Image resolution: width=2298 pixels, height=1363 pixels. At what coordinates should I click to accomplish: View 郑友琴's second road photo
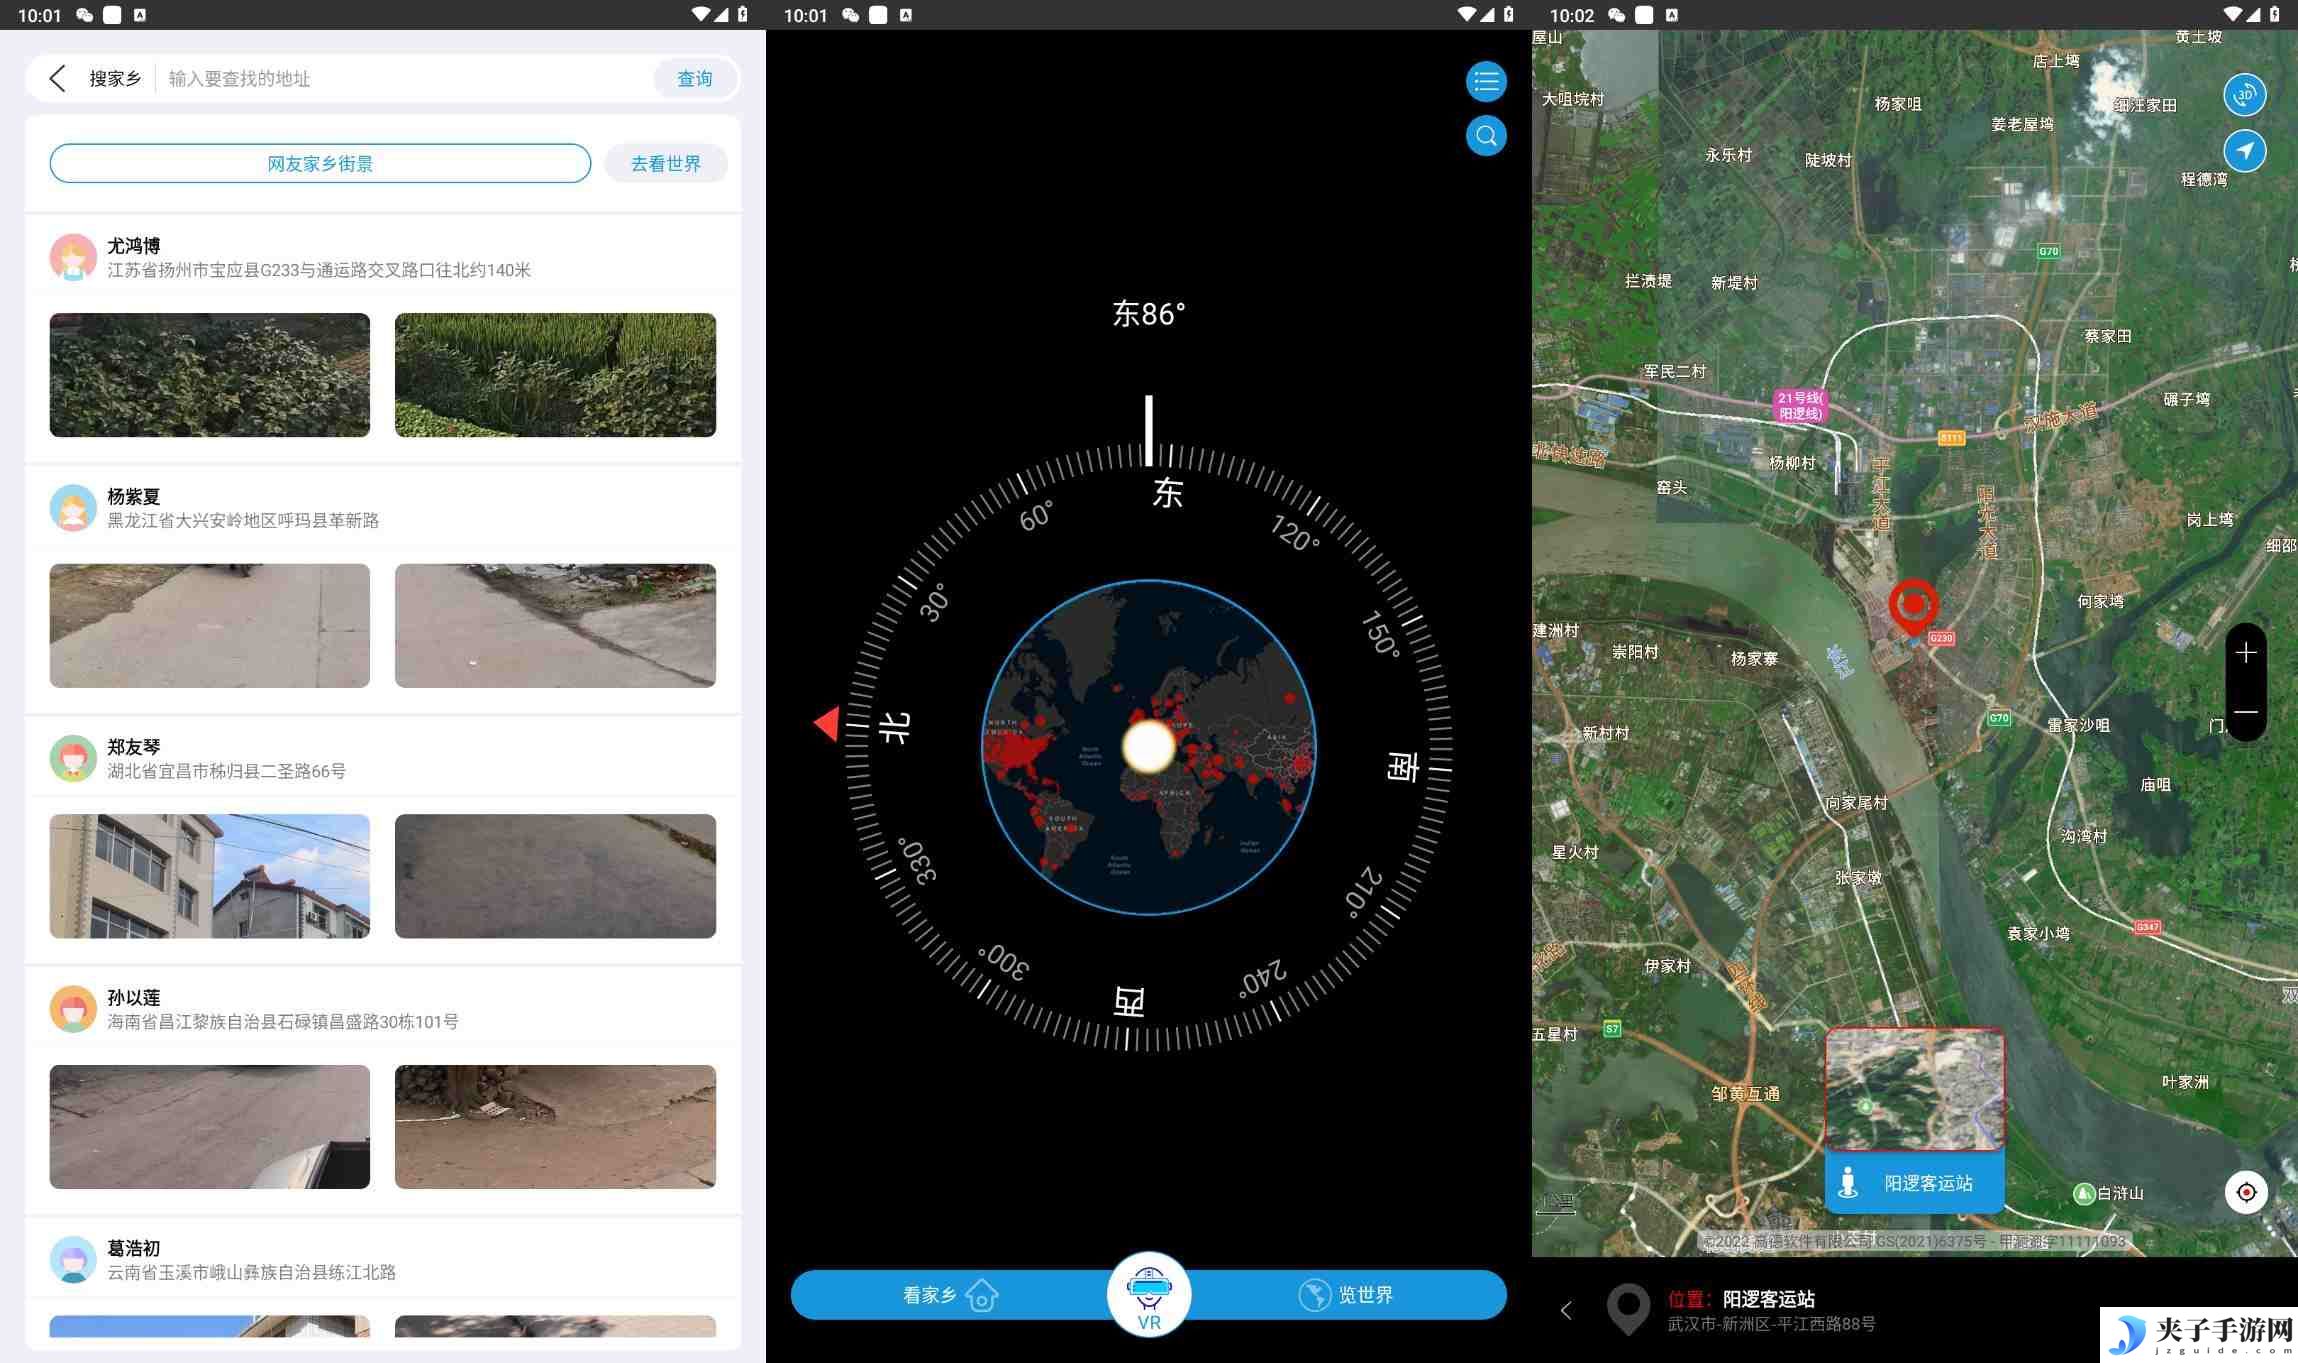[x=555, y=876]
